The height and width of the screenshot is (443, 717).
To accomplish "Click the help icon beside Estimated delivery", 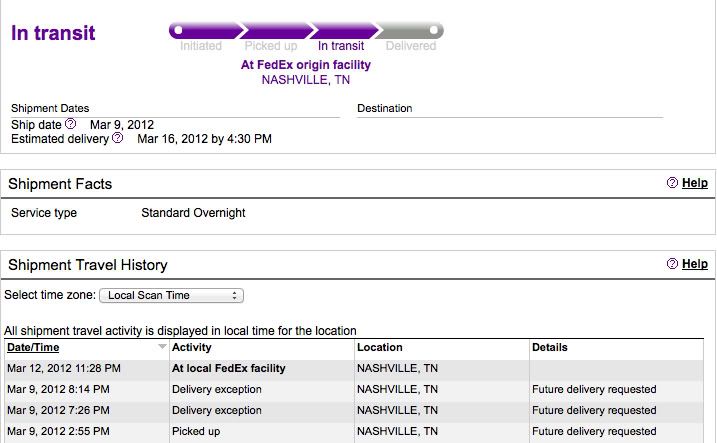I will [118, 138].
